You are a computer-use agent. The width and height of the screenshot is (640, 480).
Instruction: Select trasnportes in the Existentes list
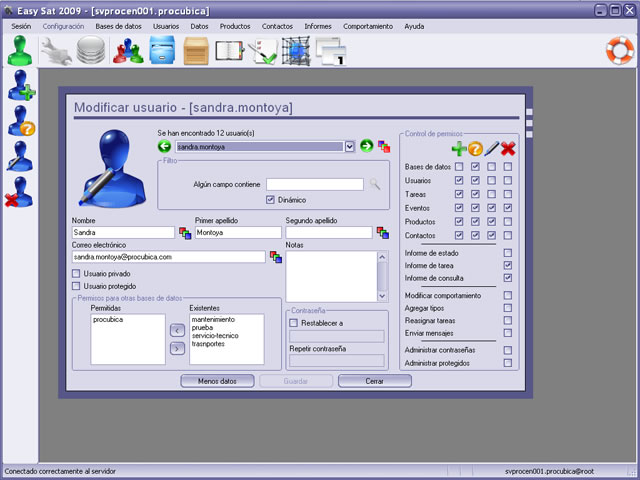[208, 344]
